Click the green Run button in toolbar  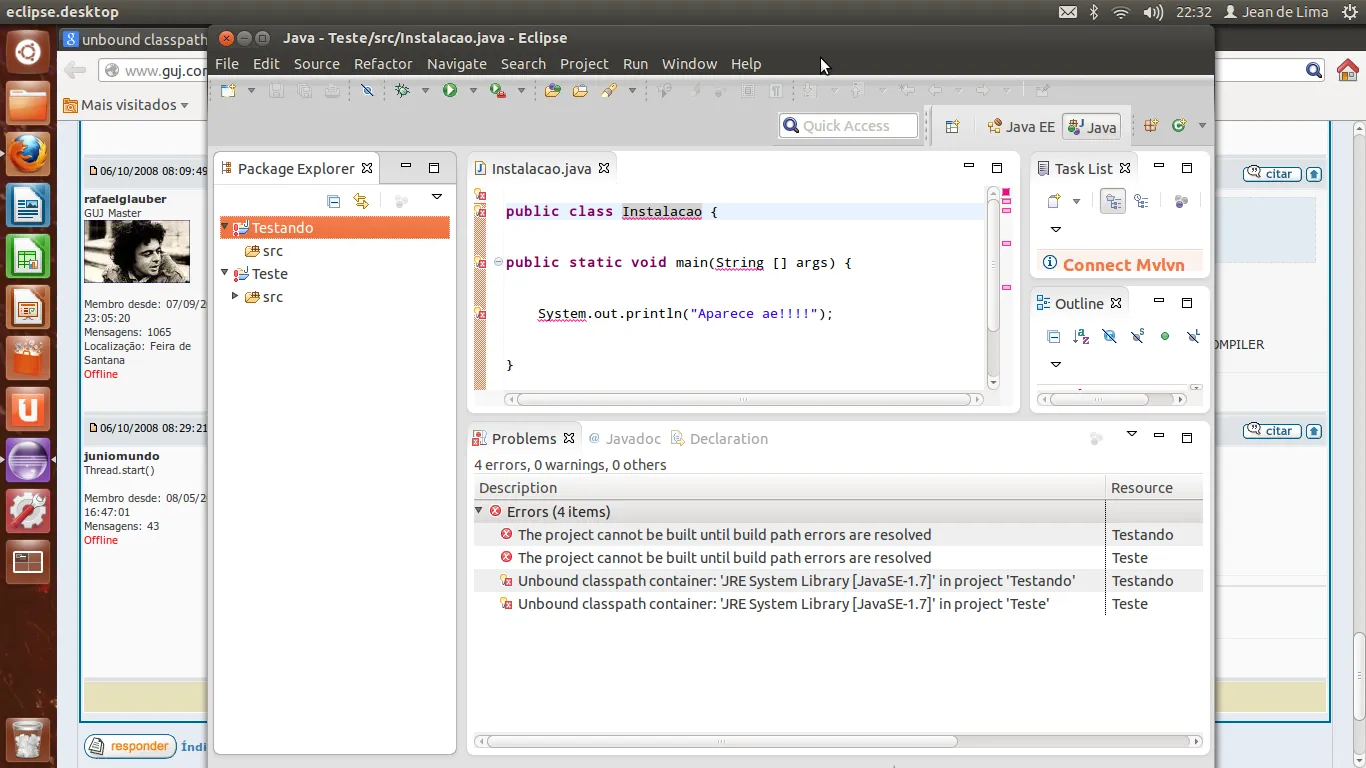pos(450,91)
